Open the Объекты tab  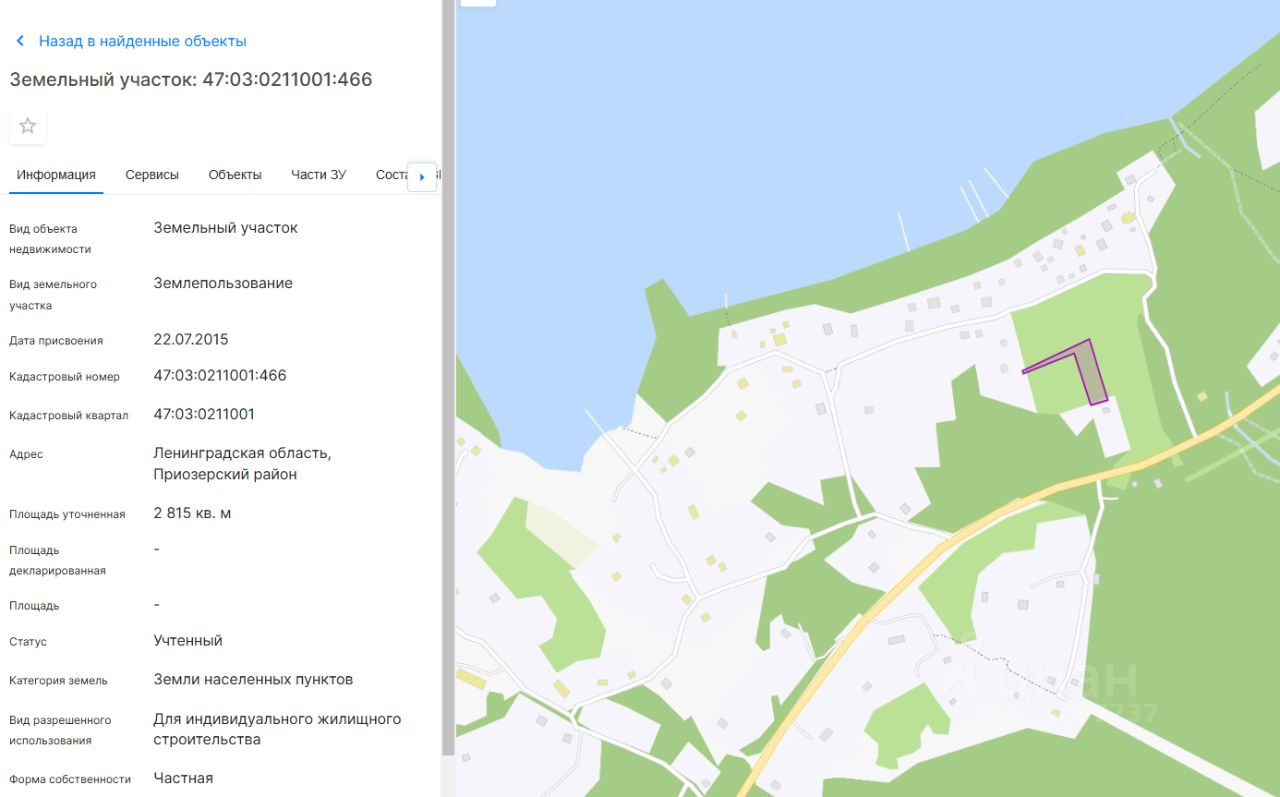click(x=235, y=175)
